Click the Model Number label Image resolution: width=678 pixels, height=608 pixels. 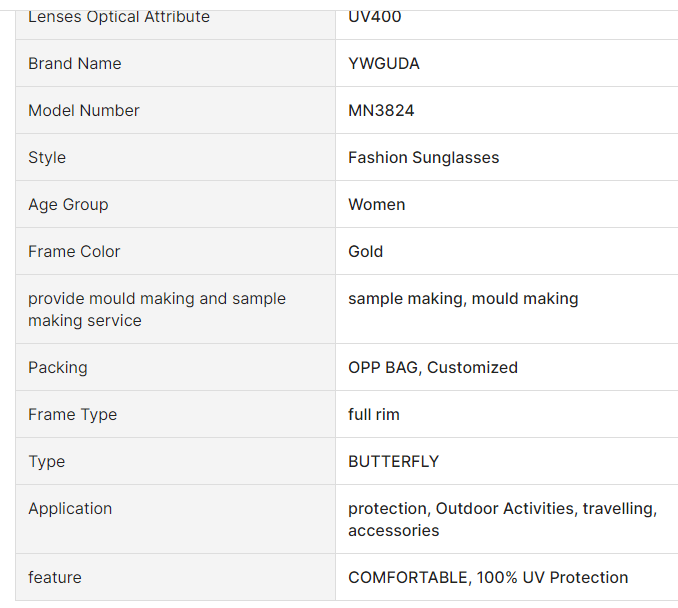pos(84,111)
